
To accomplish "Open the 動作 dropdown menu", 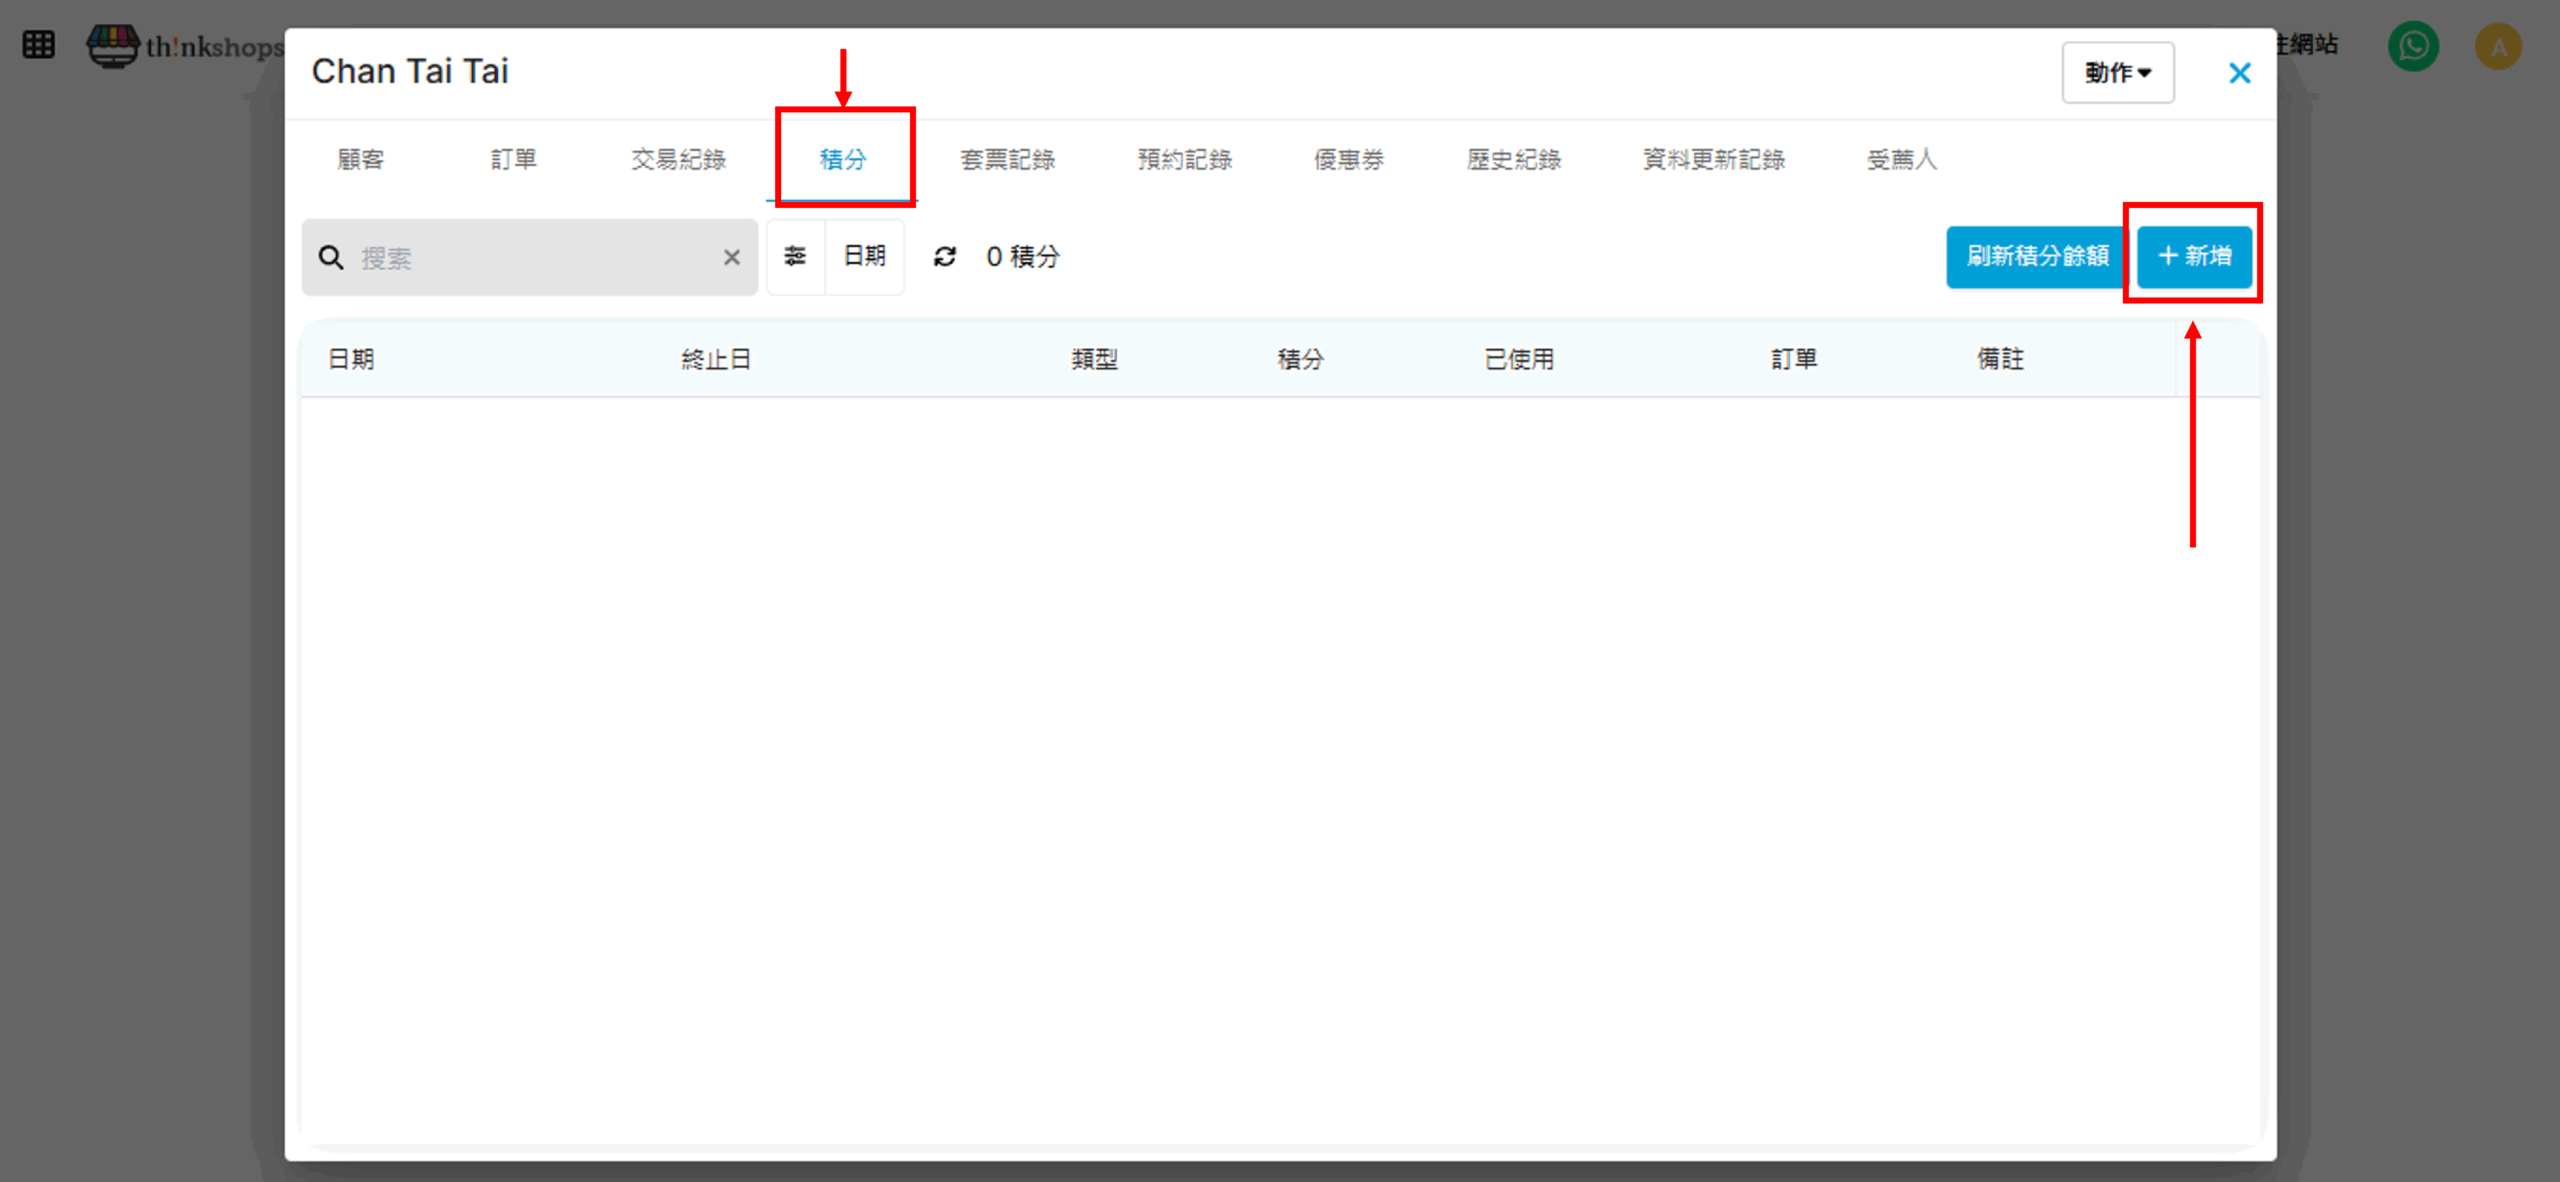I will click(x=2117, y=72).
